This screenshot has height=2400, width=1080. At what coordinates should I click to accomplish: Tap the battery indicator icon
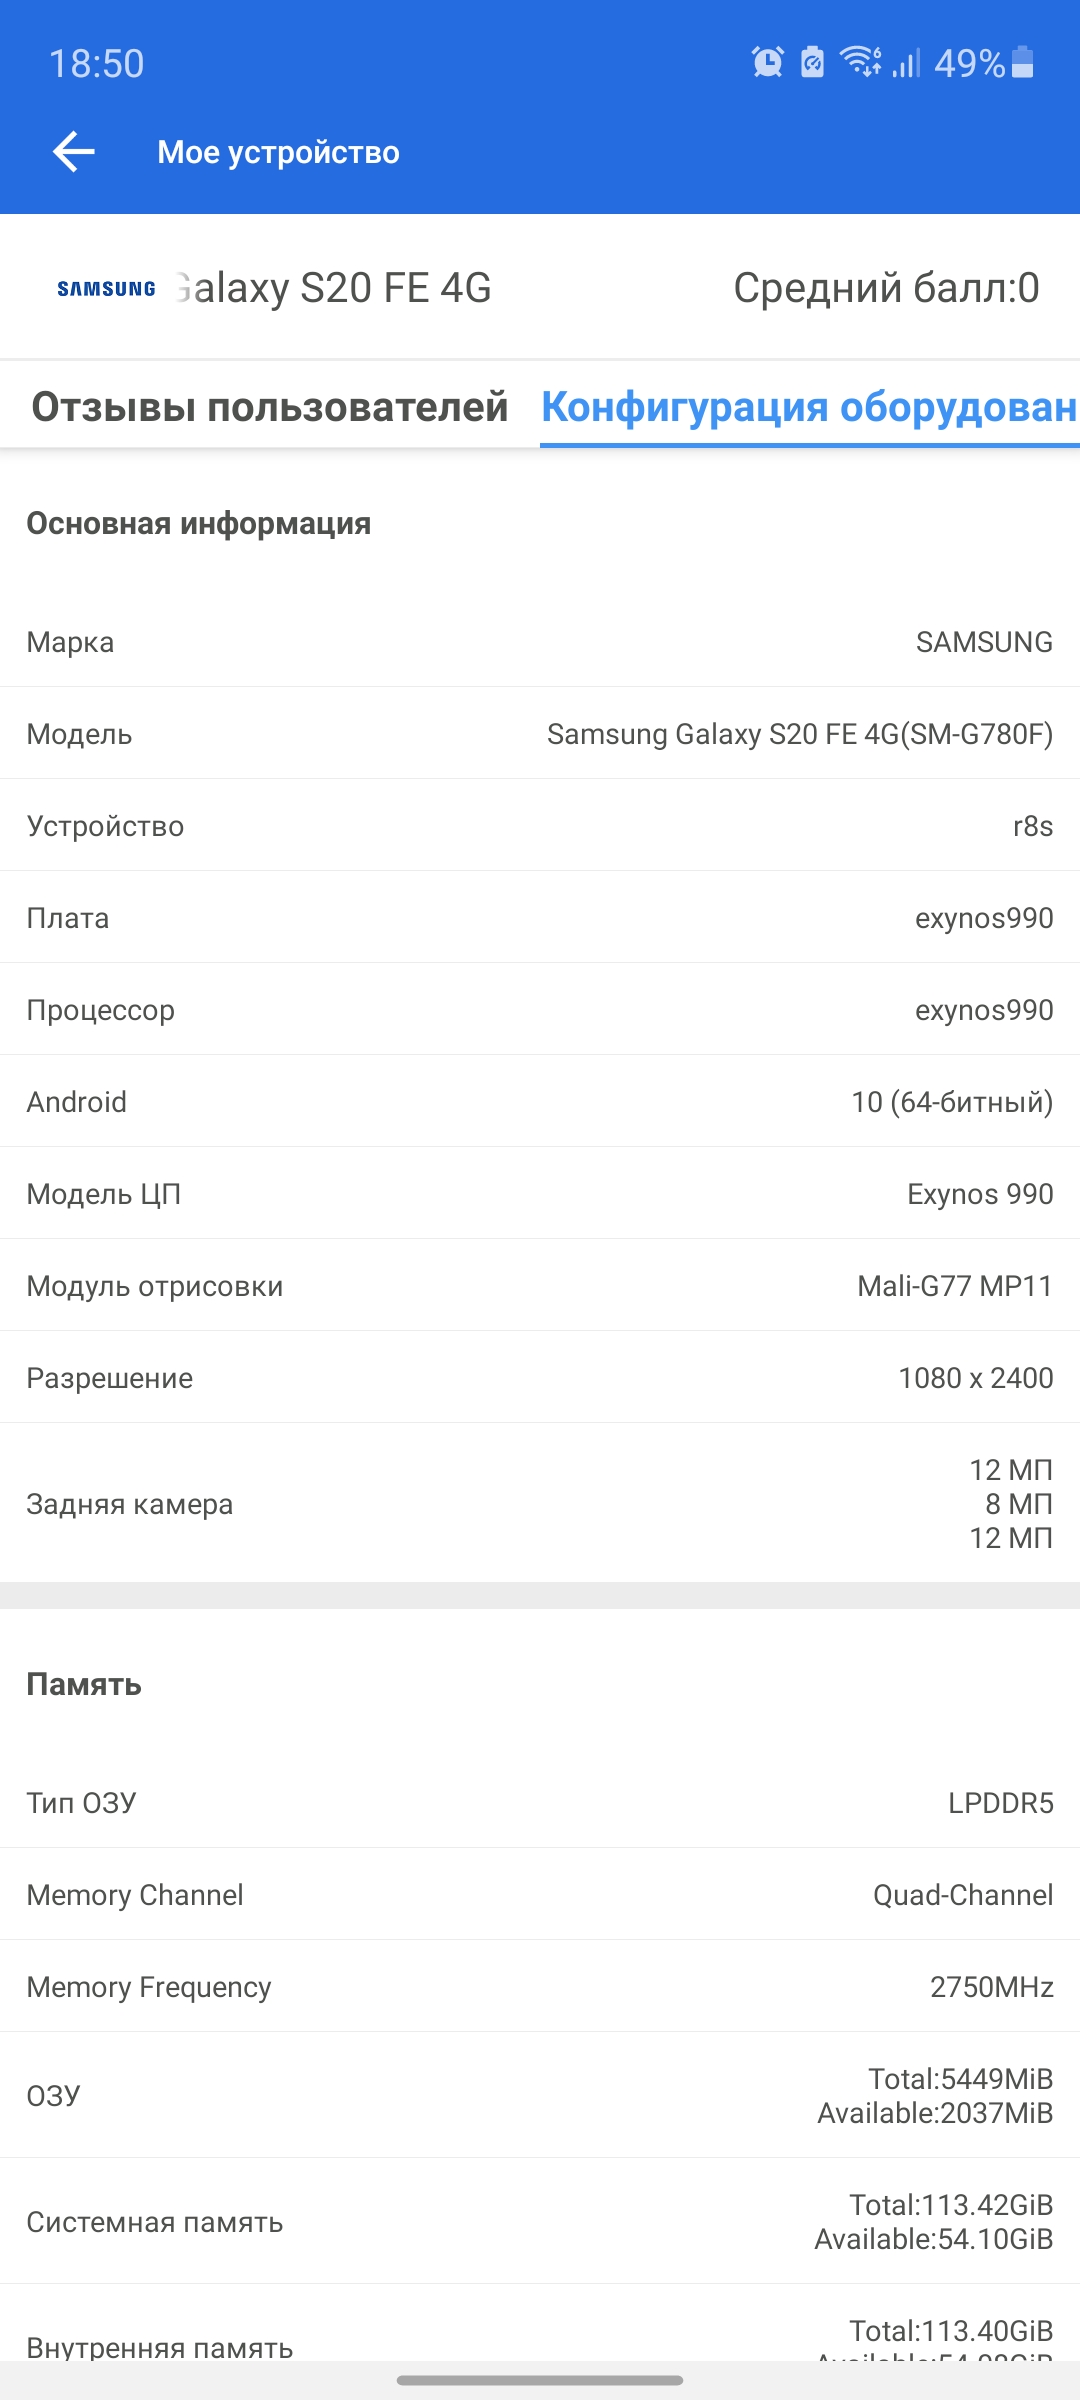(x=1022, y=62)
